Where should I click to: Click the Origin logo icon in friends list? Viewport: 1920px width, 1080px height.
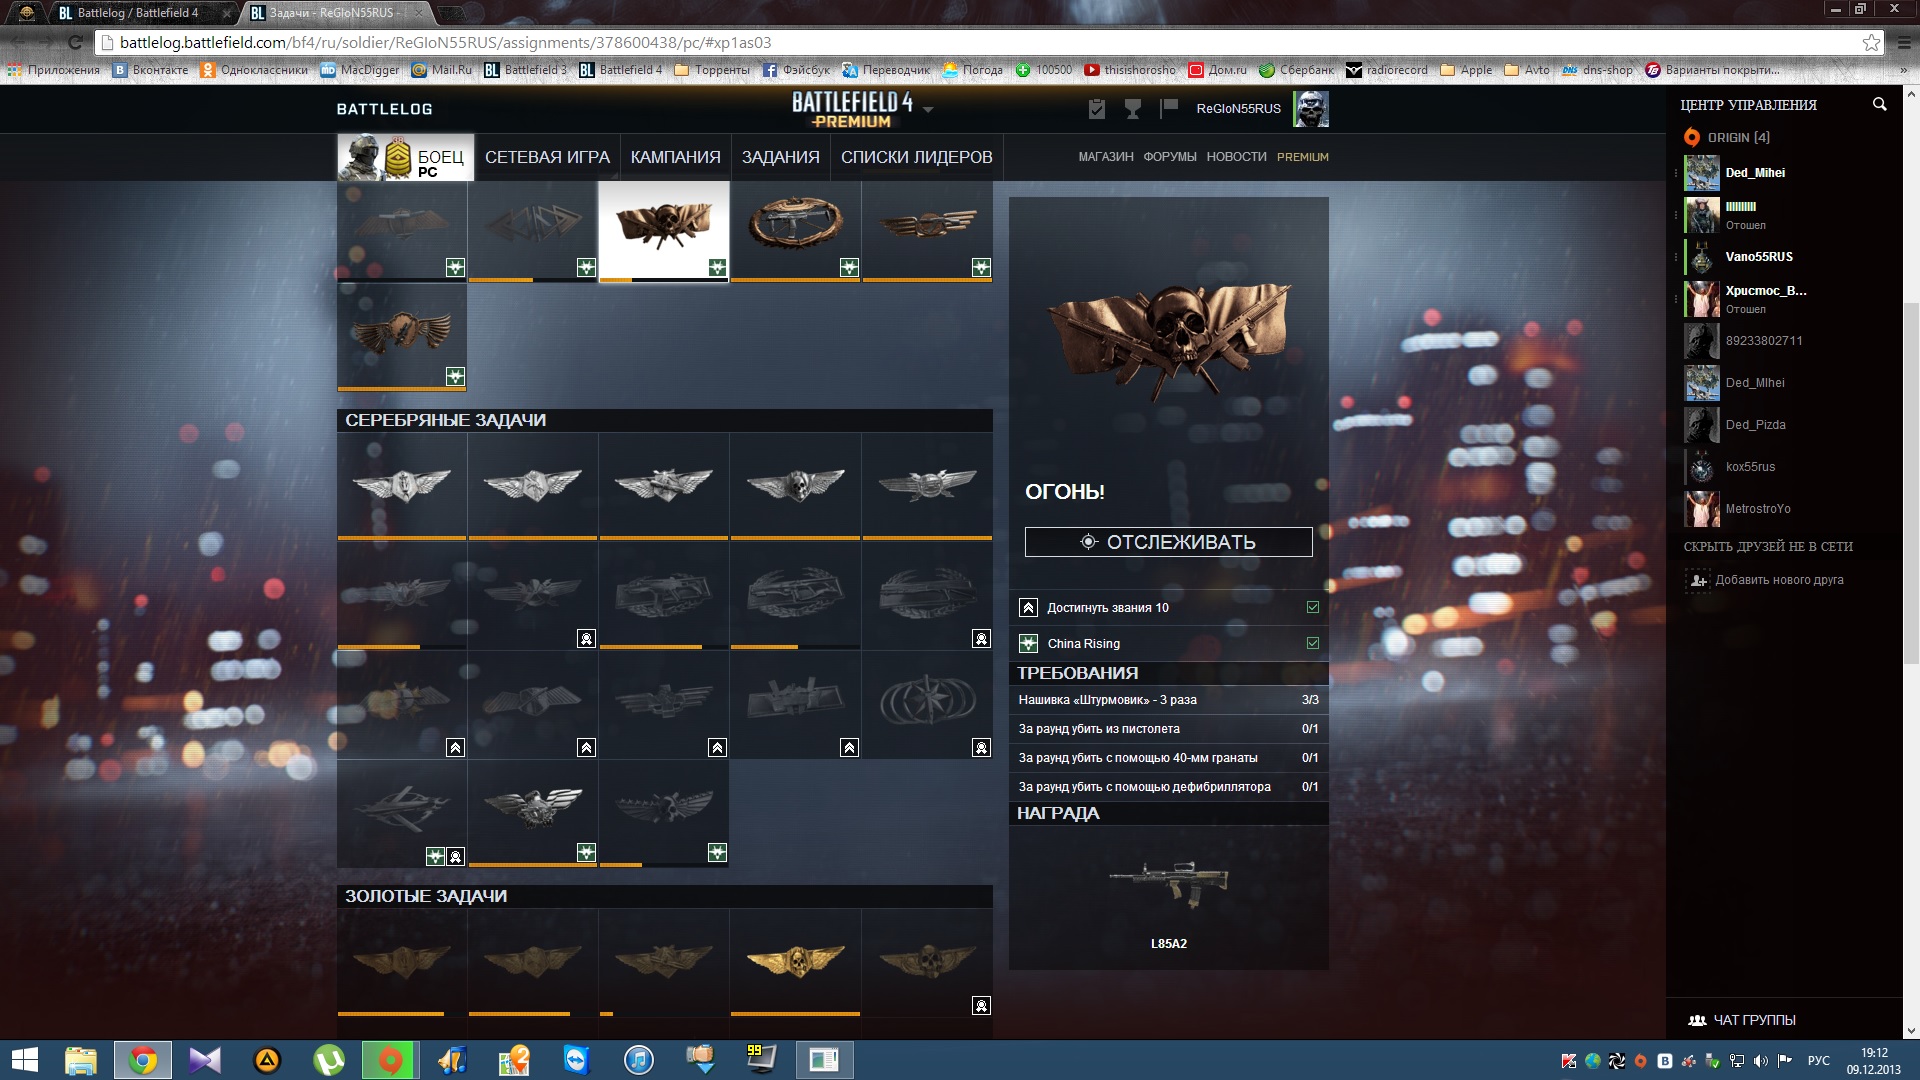1692,137
